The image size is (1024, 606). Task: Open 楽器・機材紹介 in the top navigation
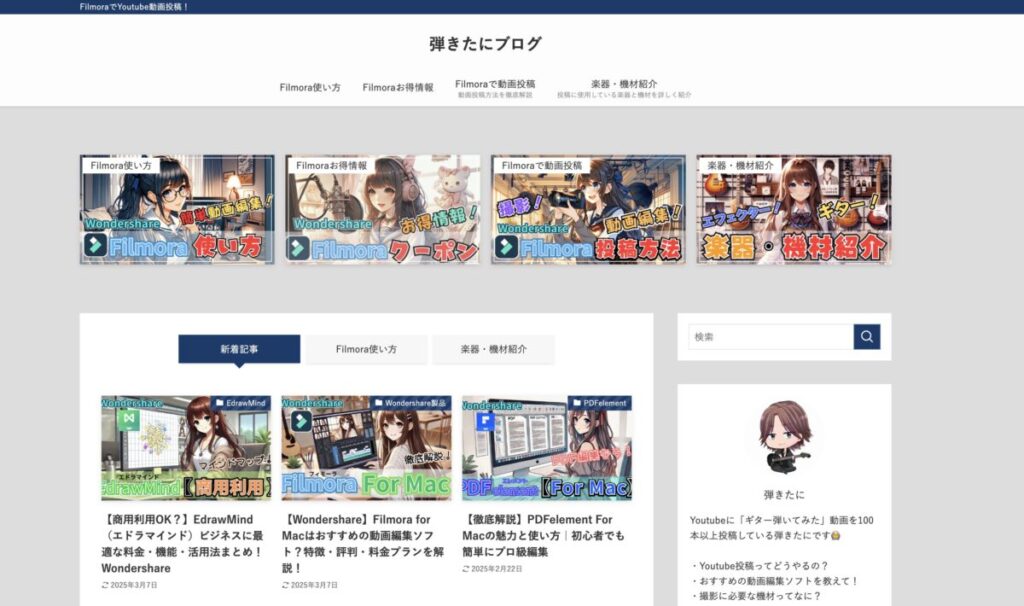tap(624, 88)
